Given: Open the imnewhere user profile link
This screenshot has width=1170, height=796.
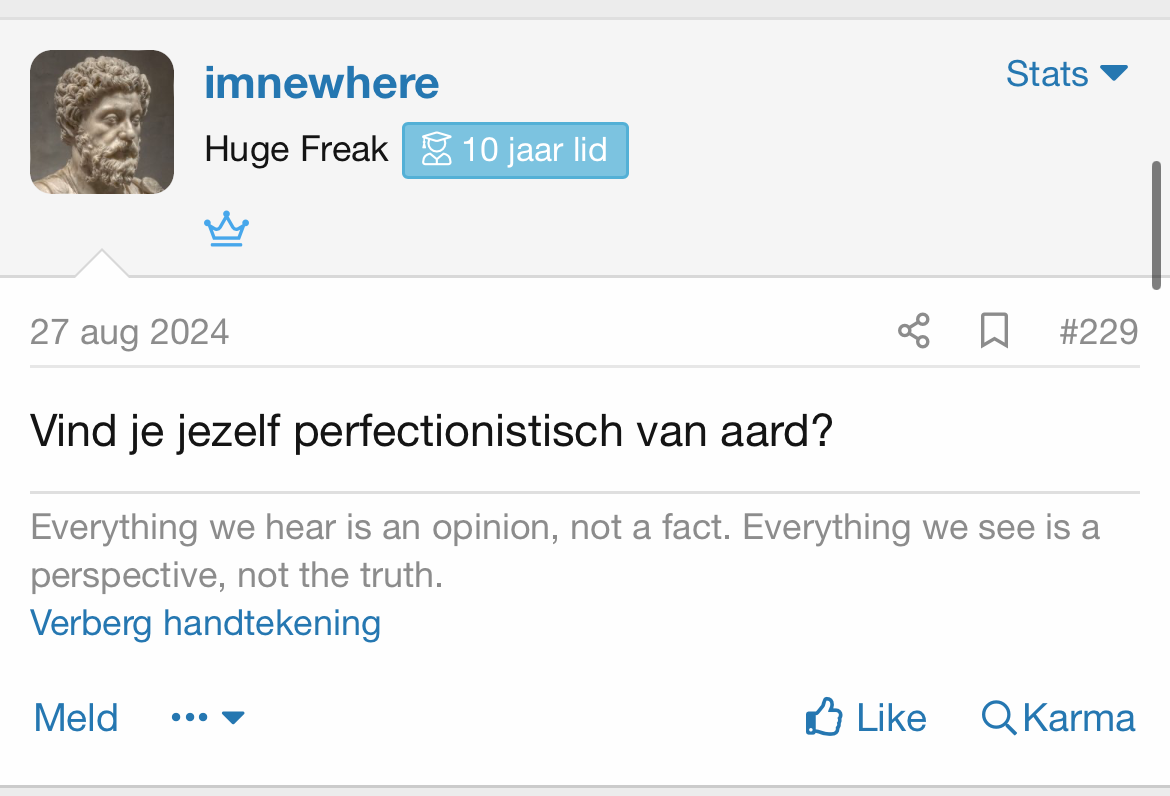Looking at the screenshot, I should point(321,82).
